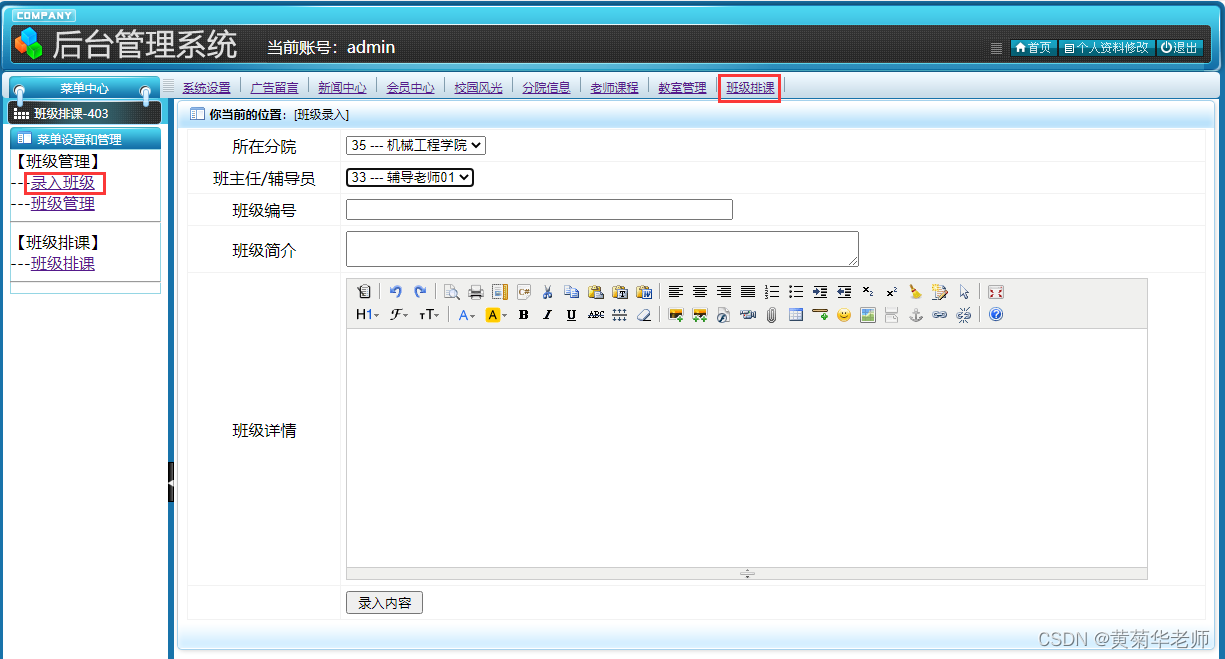Paste from Word
The image size is (1225, 659).
(644, 292)
